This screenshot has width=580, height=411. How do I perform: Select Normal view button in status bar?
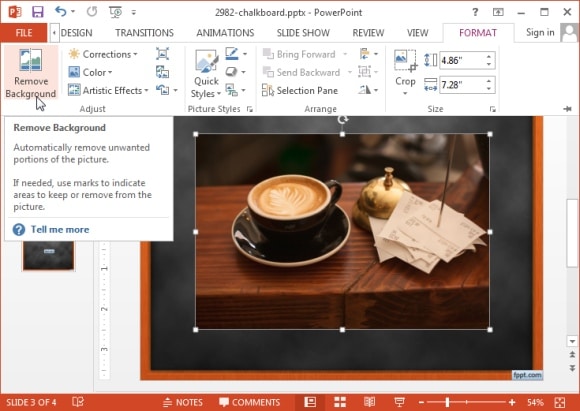(310, 402)
